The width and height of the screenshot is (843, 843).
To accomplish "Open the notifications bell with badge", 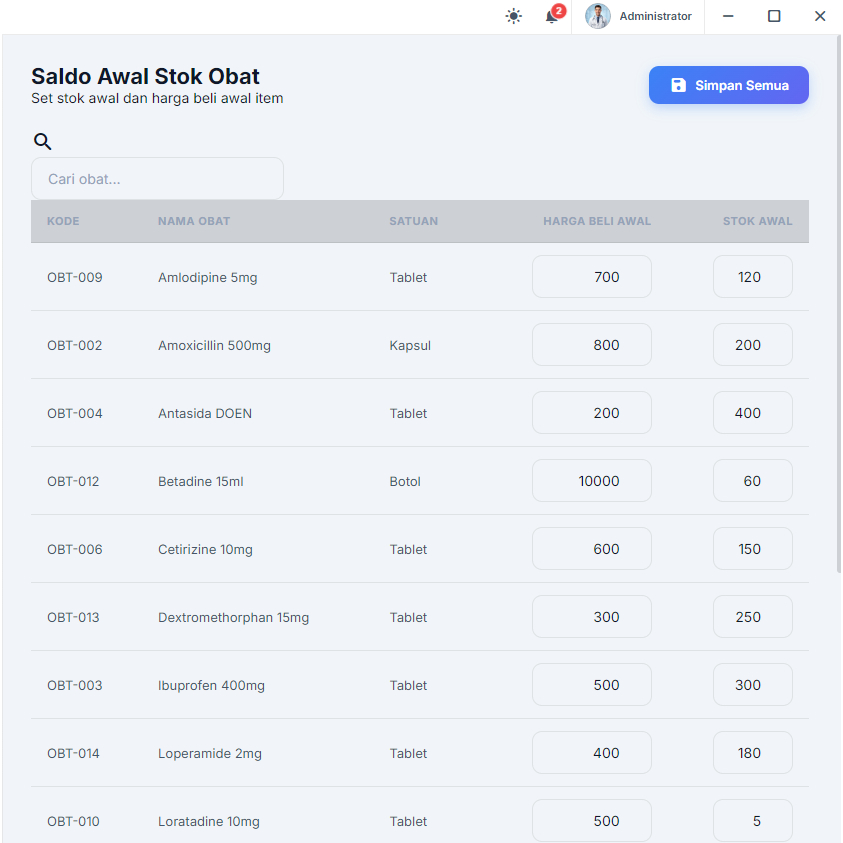I will point(554,15).
